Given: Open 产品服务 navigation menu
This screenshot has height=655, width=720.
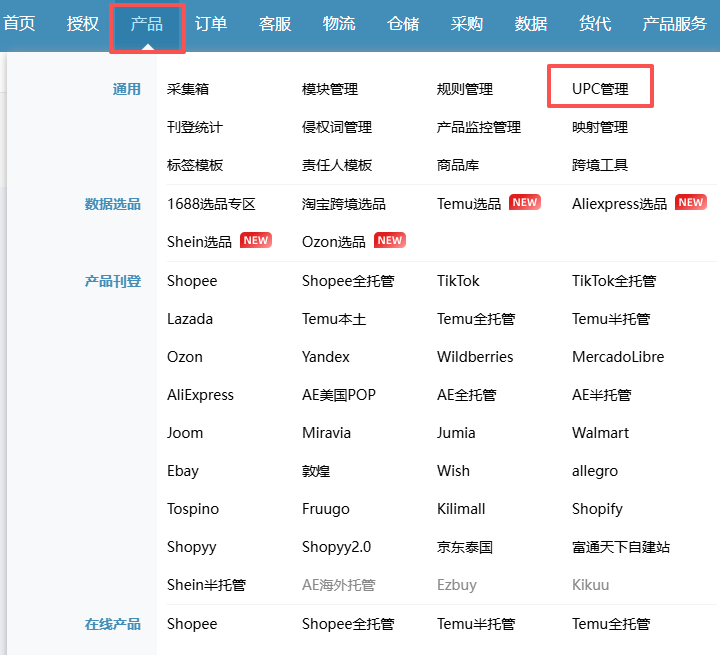Looking at the screenshot, I should pyautogui.click(x=674, y=24).
